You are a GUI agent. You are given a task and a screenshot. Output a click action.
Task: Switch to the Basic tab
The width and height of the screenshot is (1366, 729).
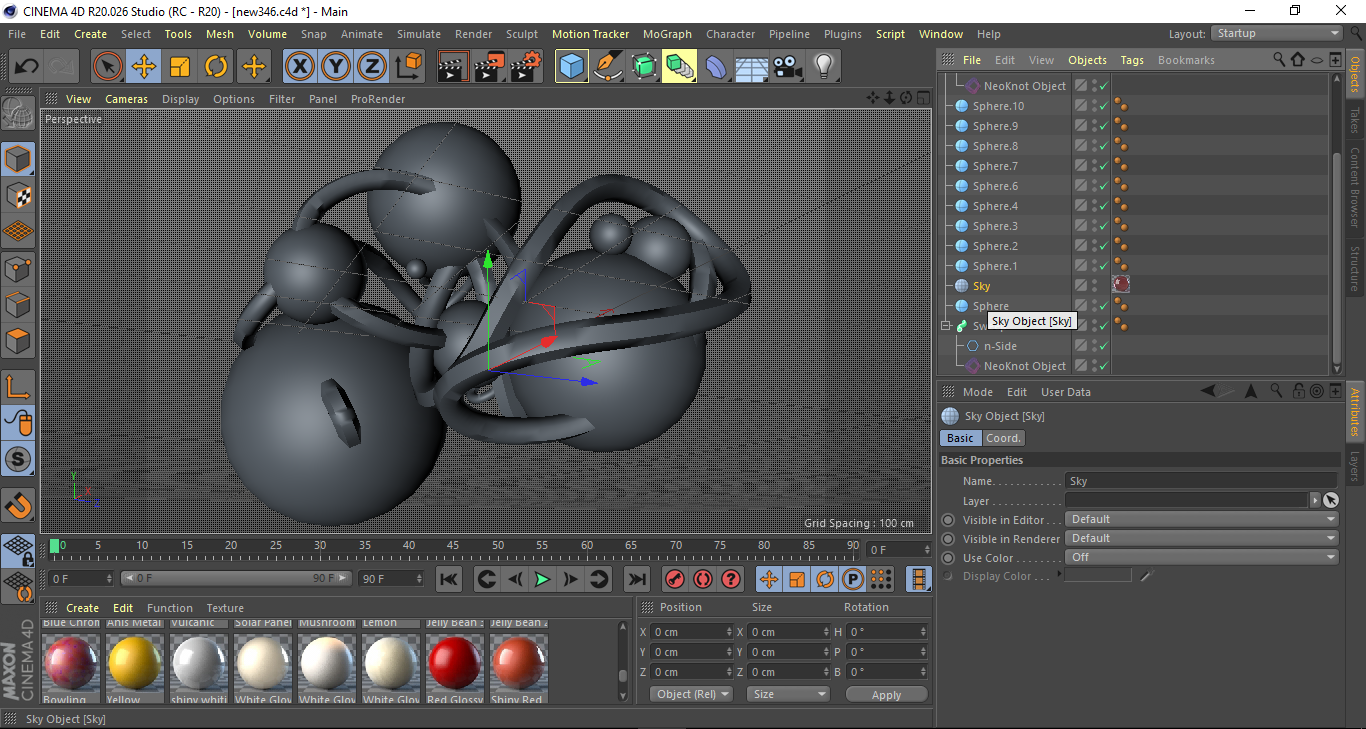point(960,438)
